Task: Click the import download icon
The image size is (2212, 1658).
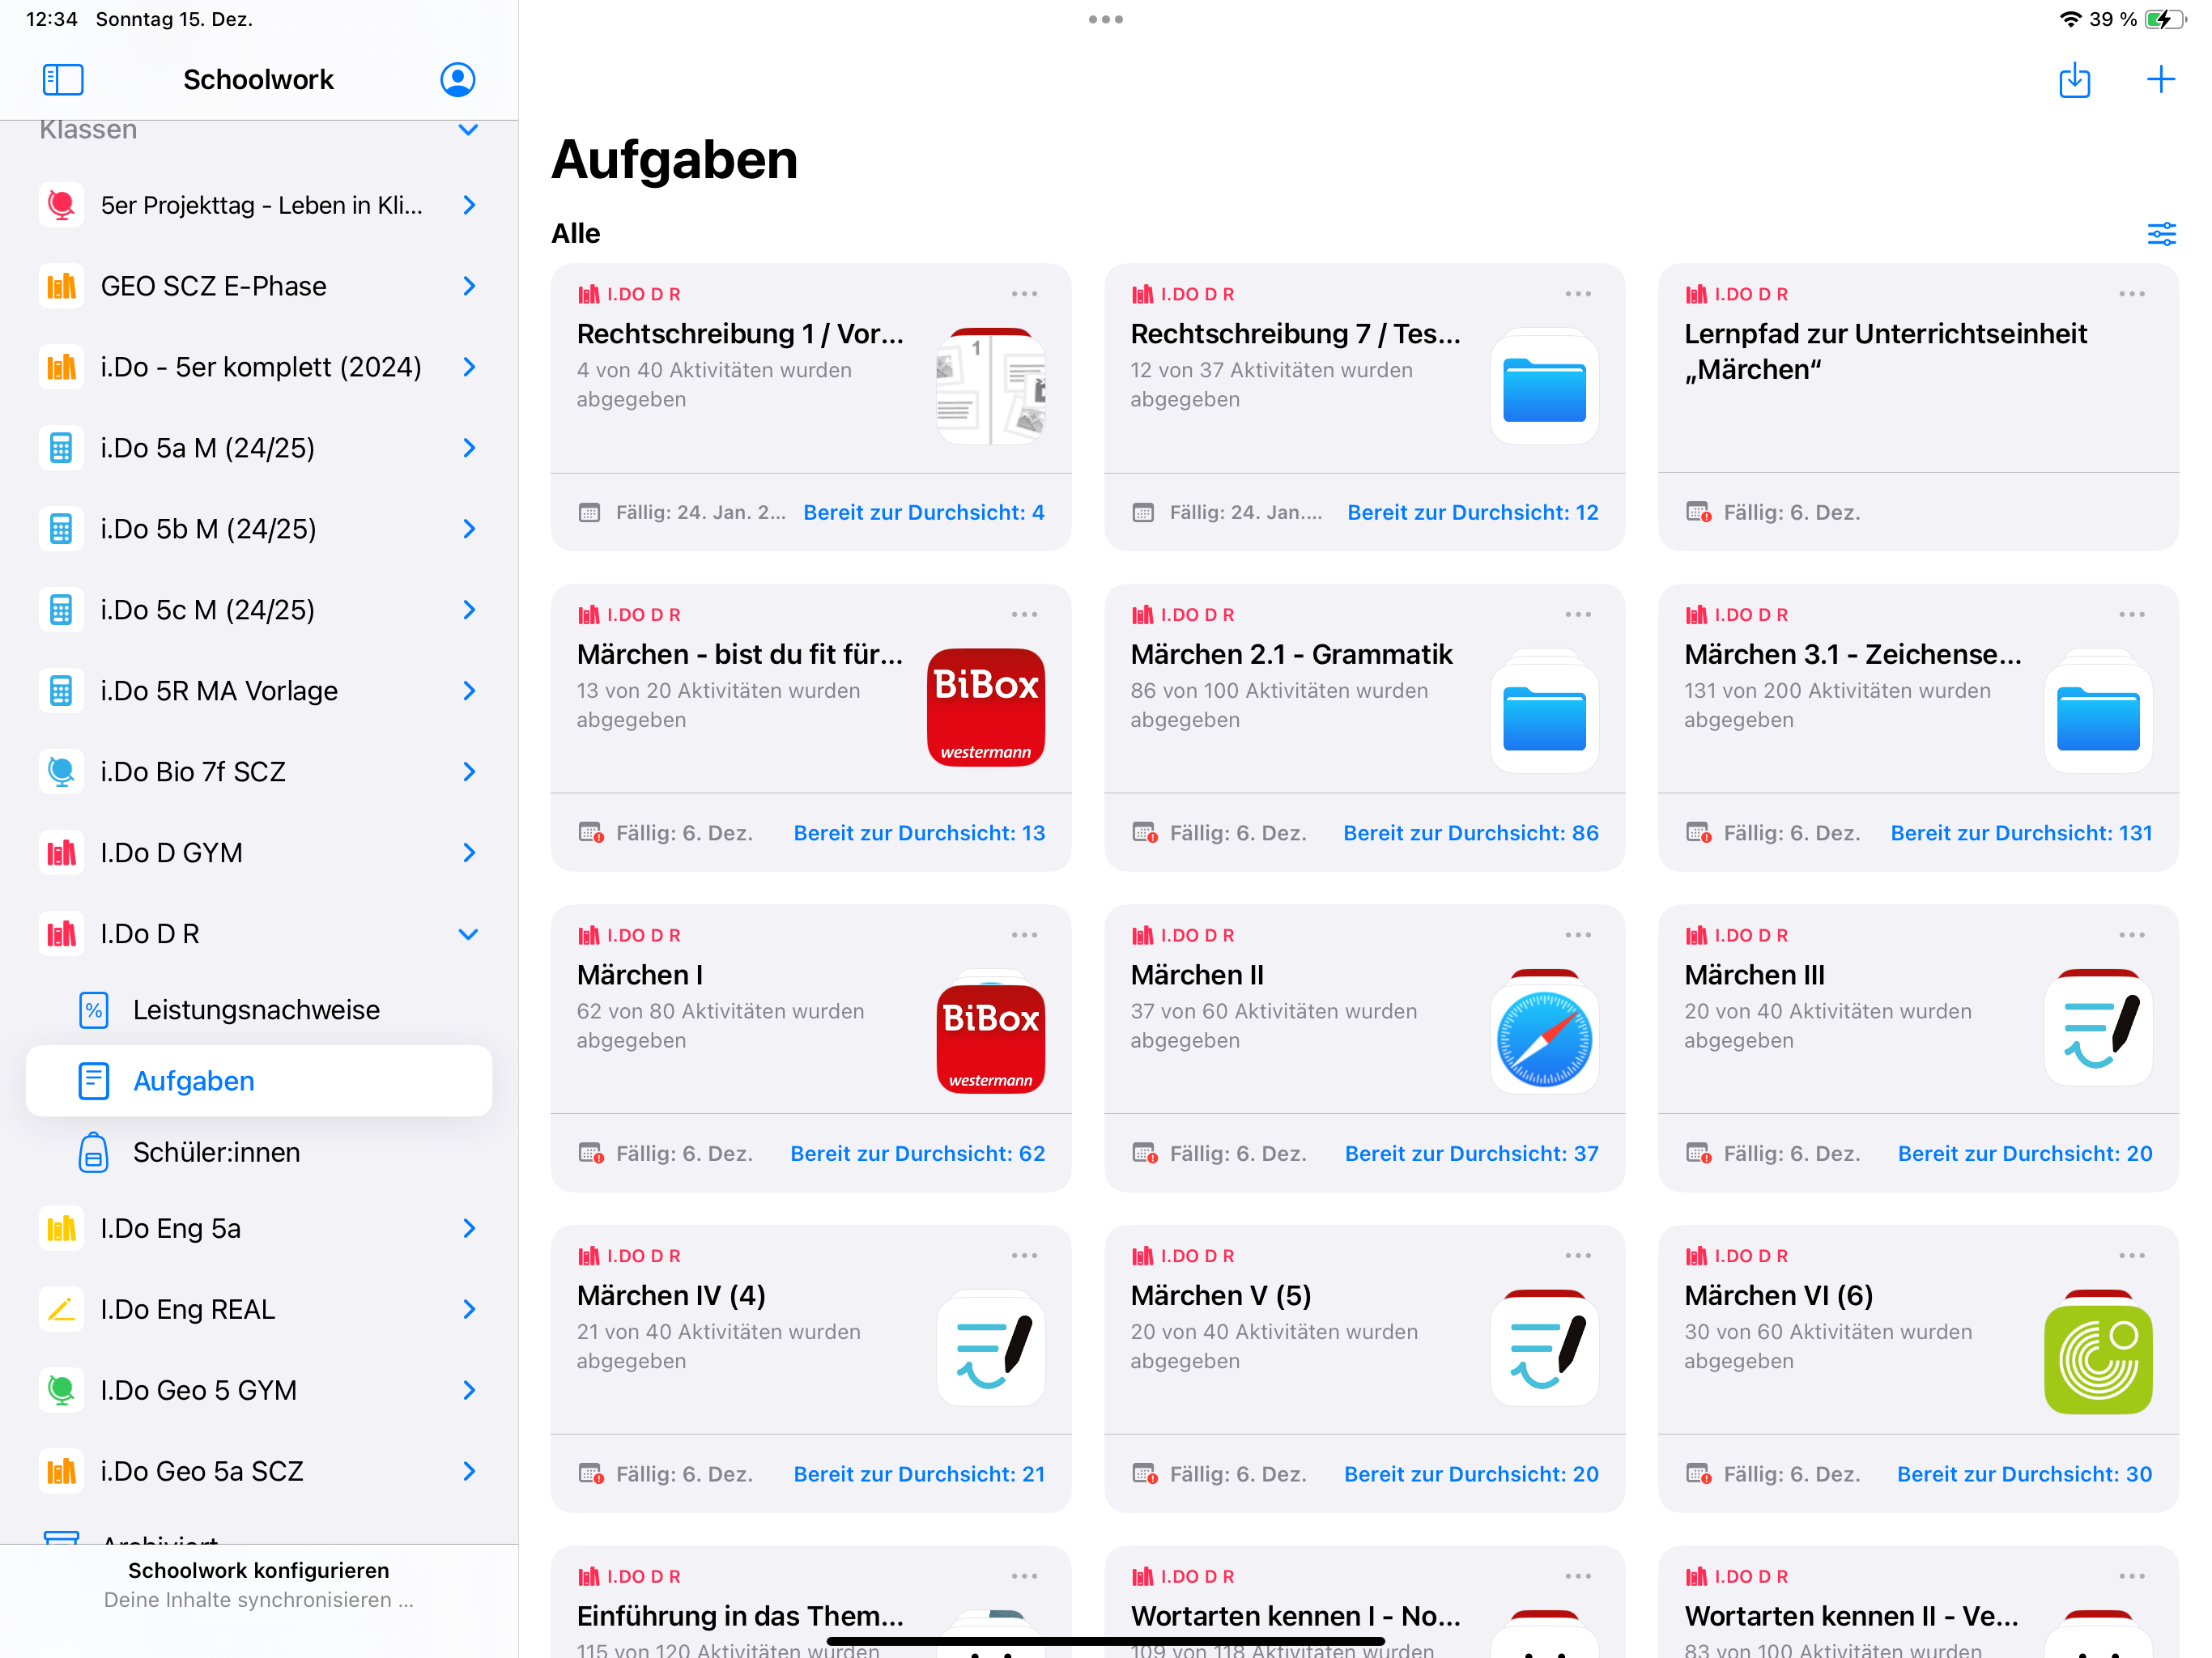Action: (2074, 80)
